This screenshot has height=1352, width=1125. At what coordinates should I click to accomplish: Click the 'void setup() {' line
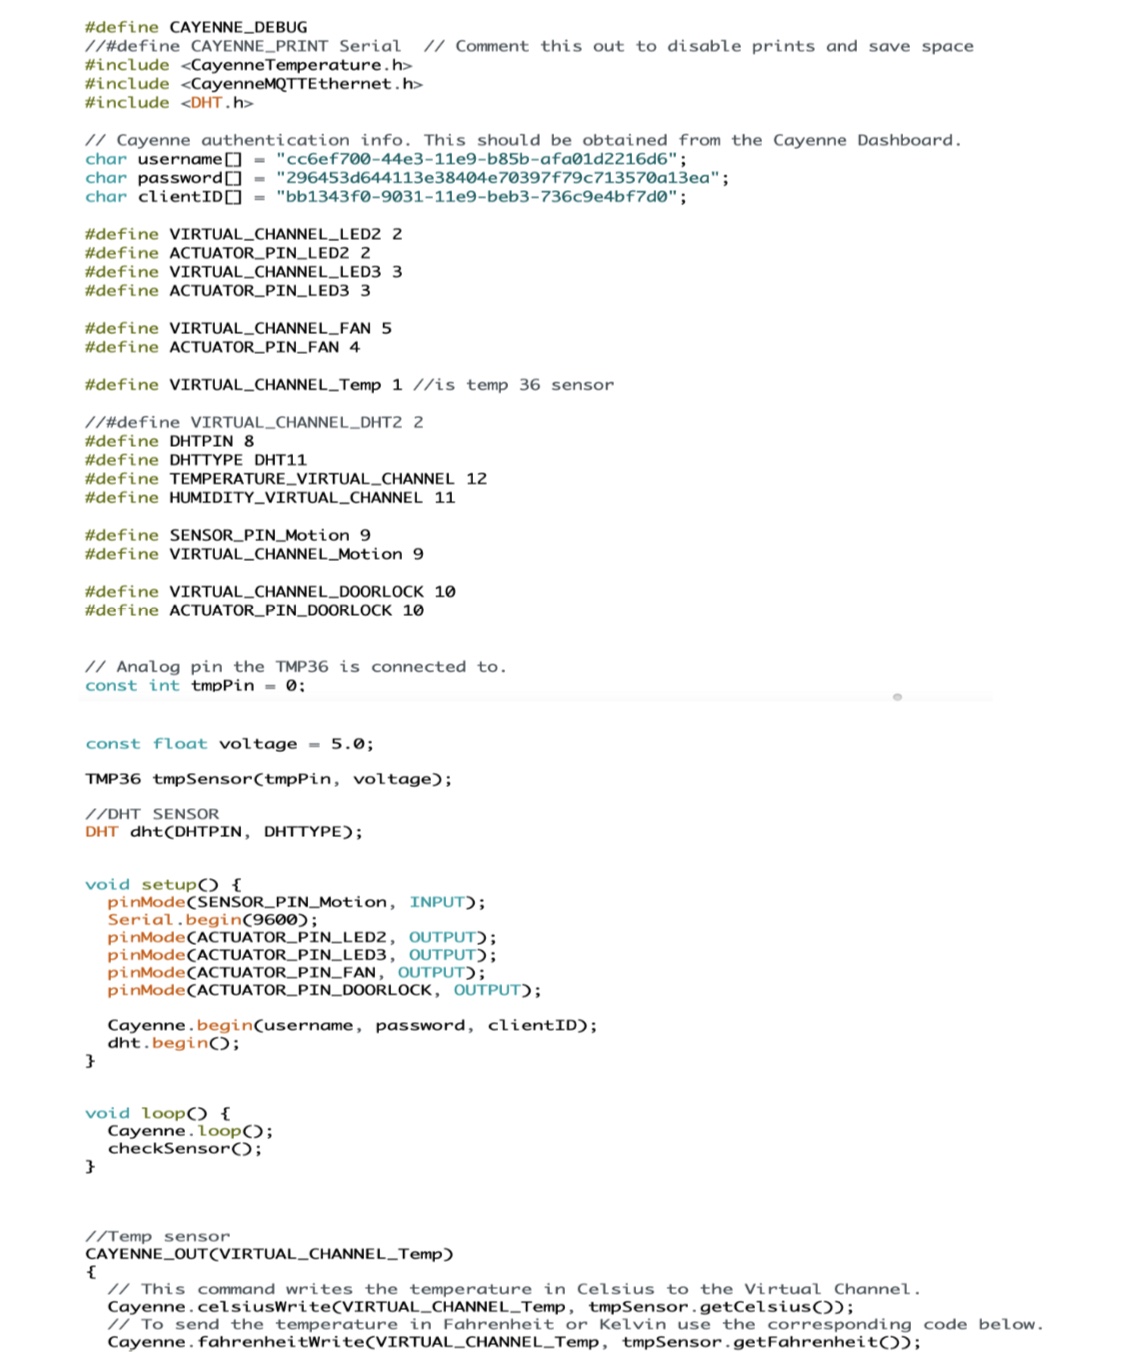(163, 885)
